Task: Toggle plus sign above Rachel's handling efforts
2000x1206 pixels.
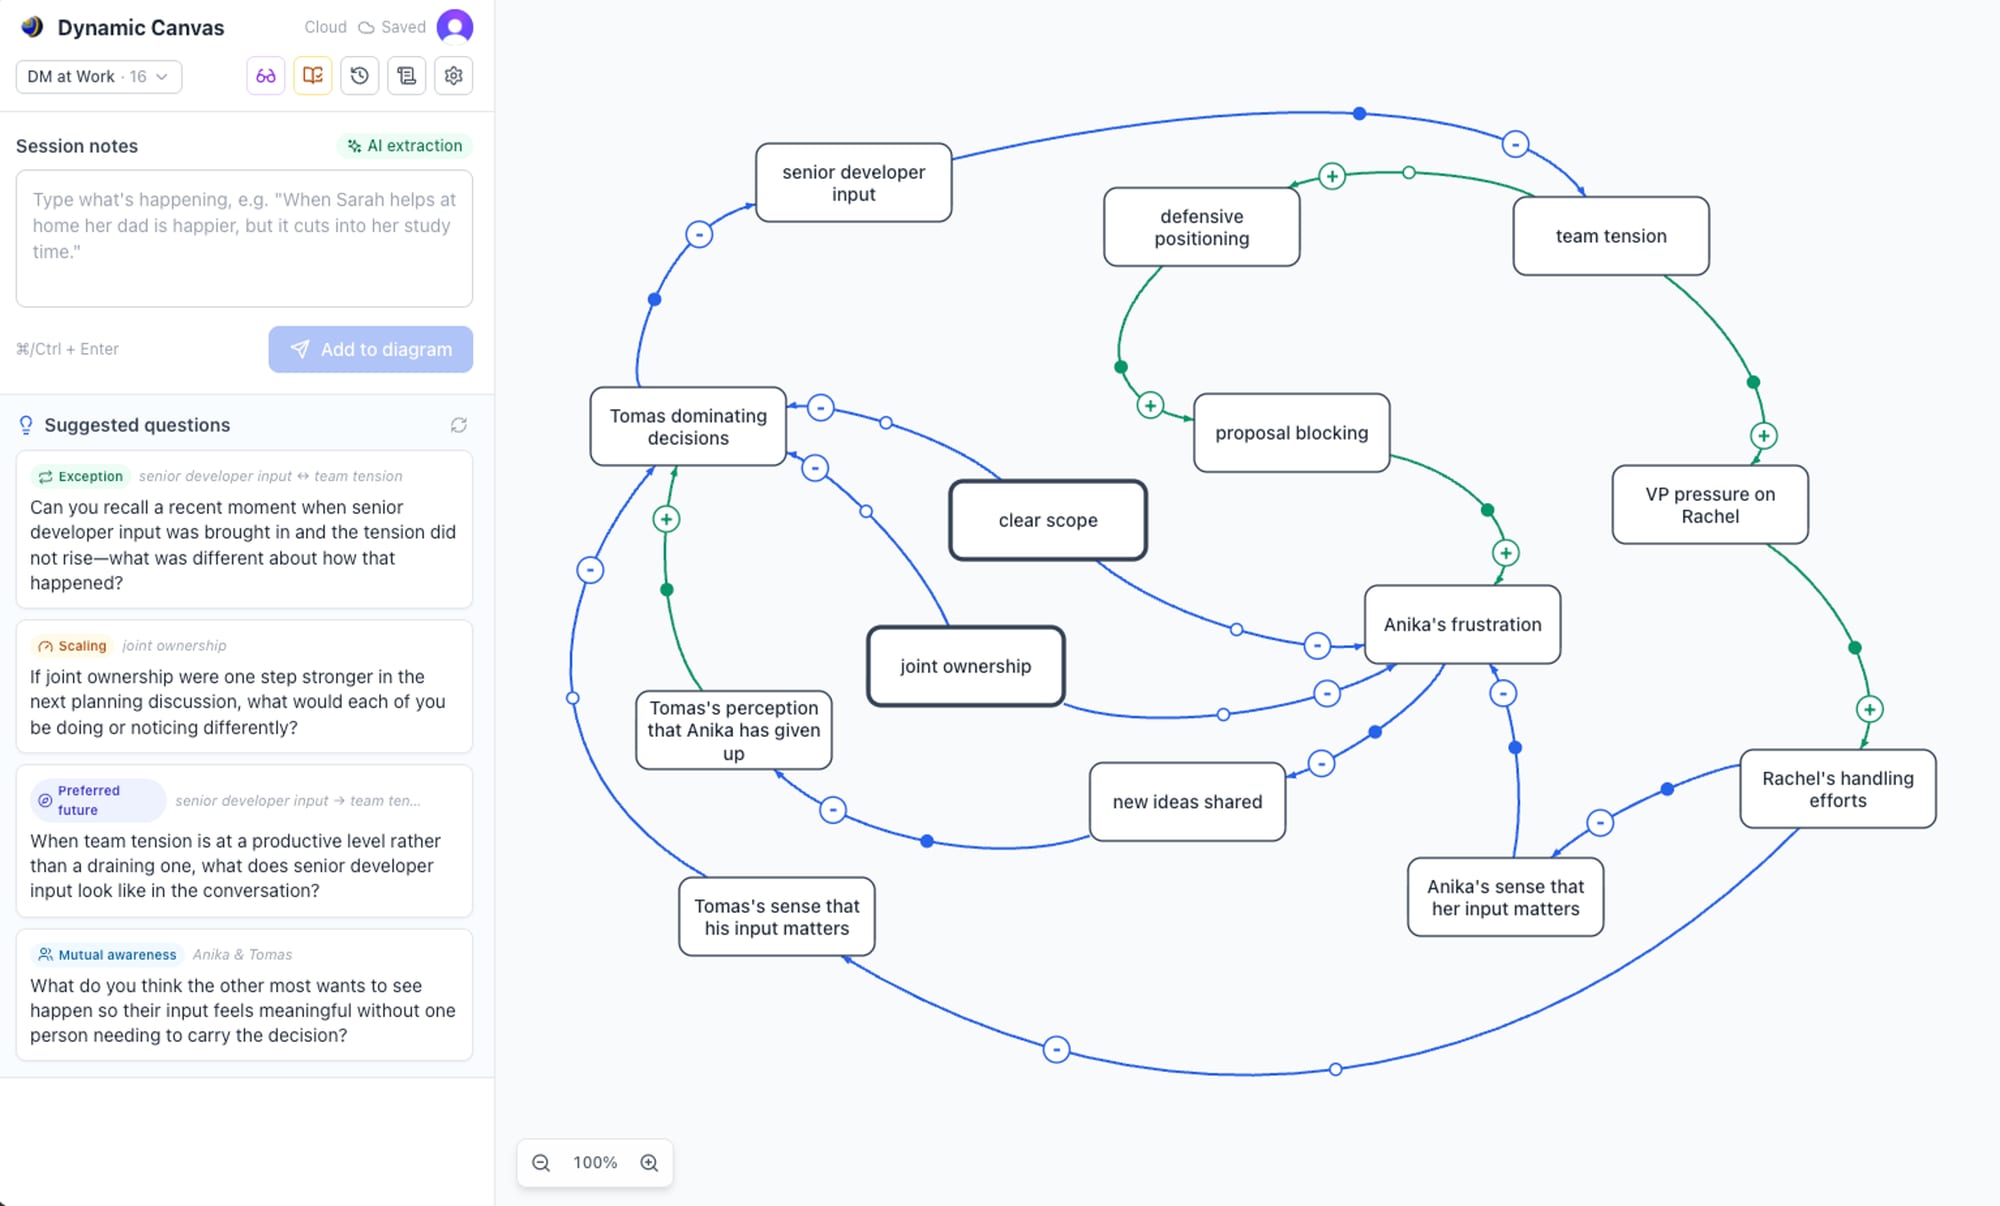Action: point(1870,709)
